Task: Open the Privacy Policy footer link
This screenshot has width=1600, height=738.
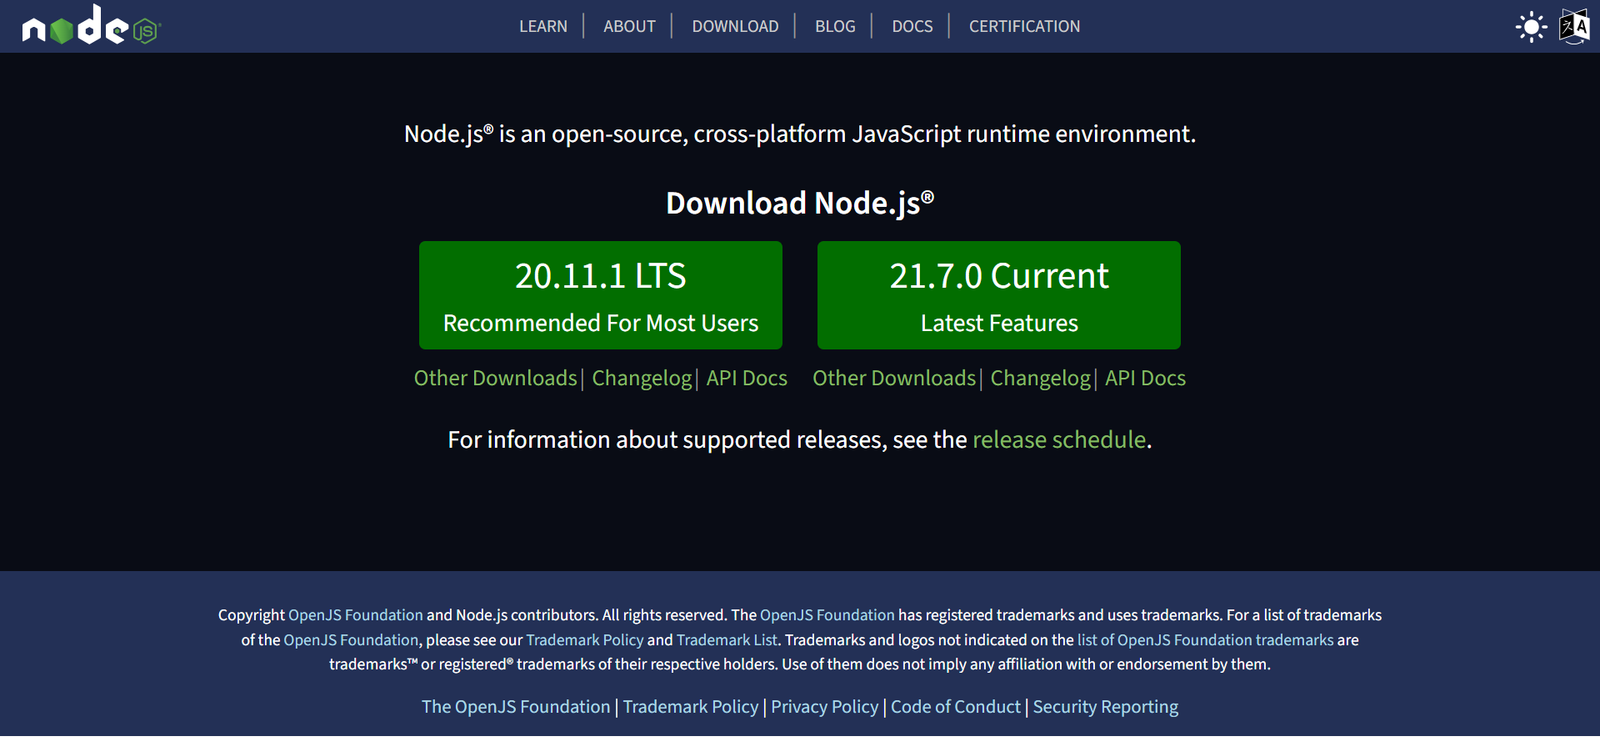Action: click(825, 707)
